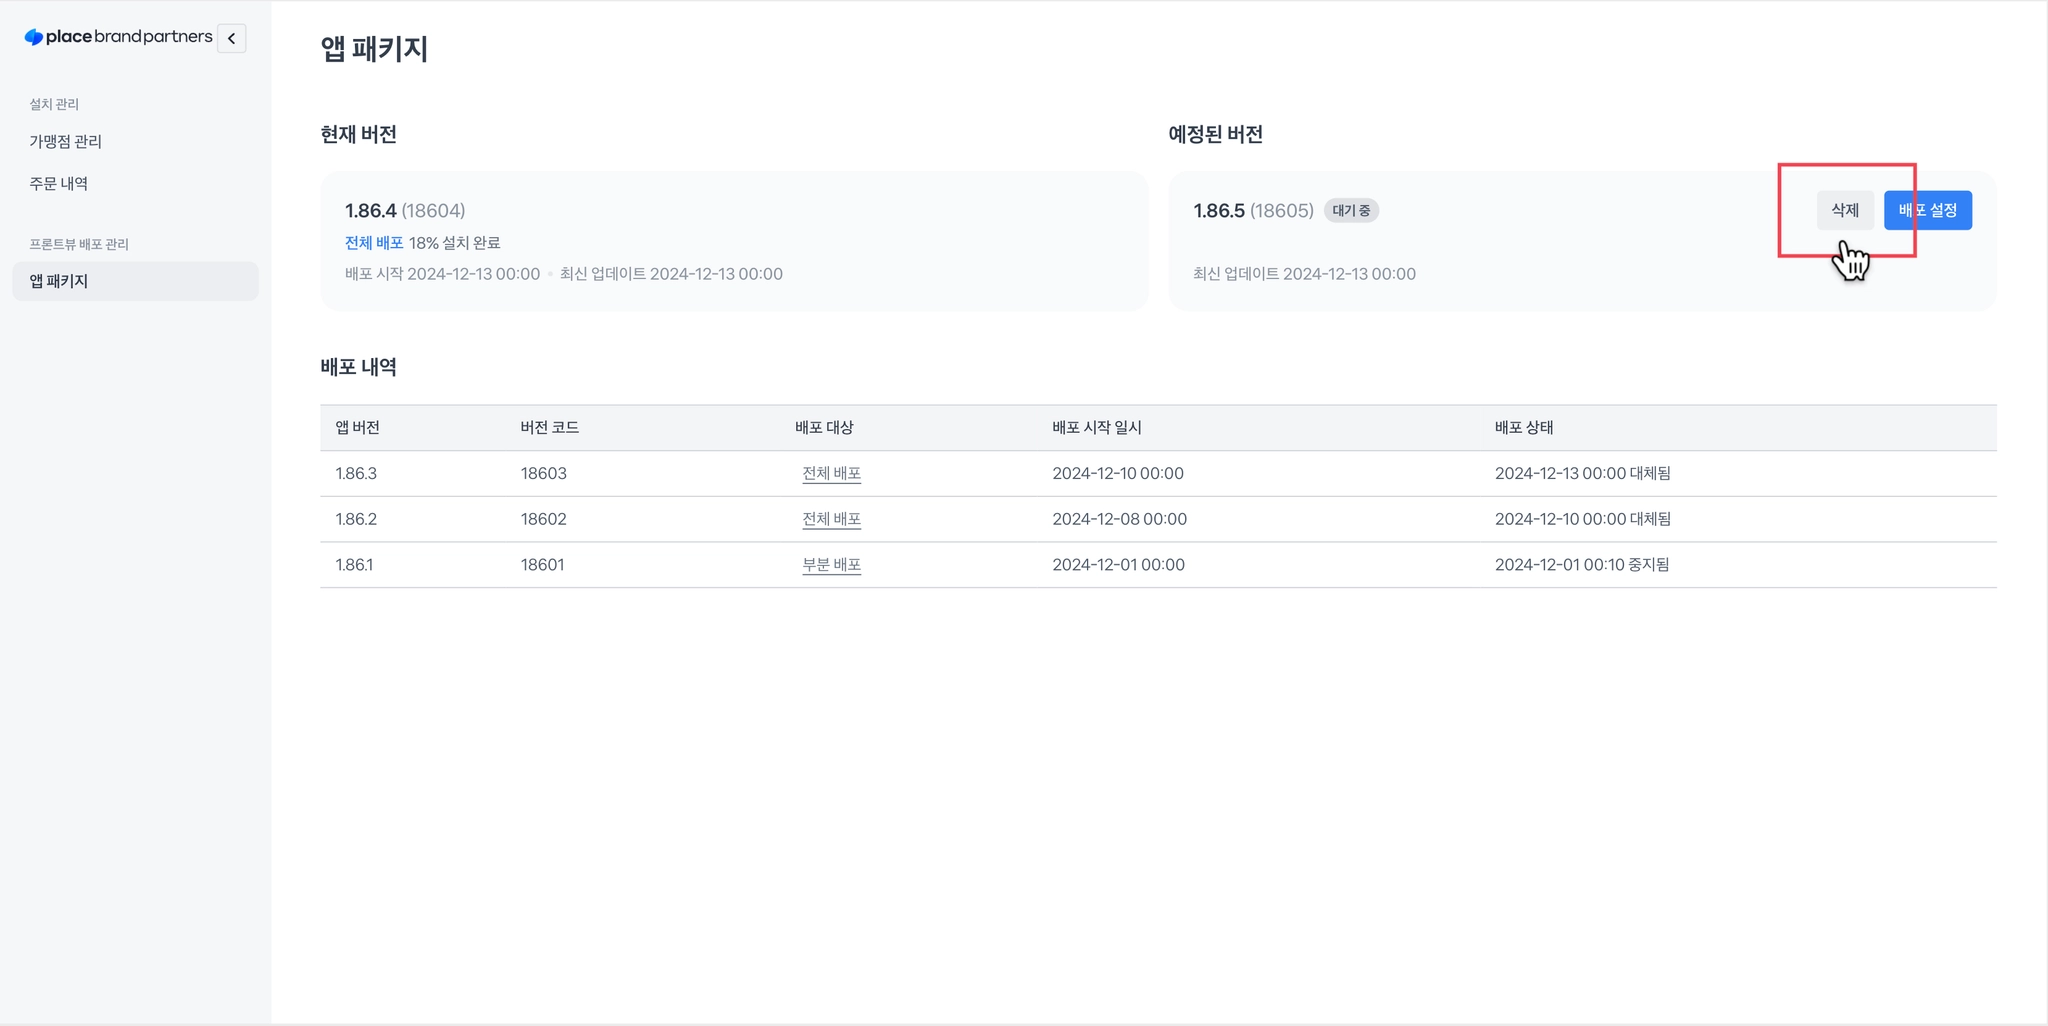The width and height of the screenshot is (2048, 1026).
Task: Open 주문 내역 menu
Action: (x=59, y=184)
